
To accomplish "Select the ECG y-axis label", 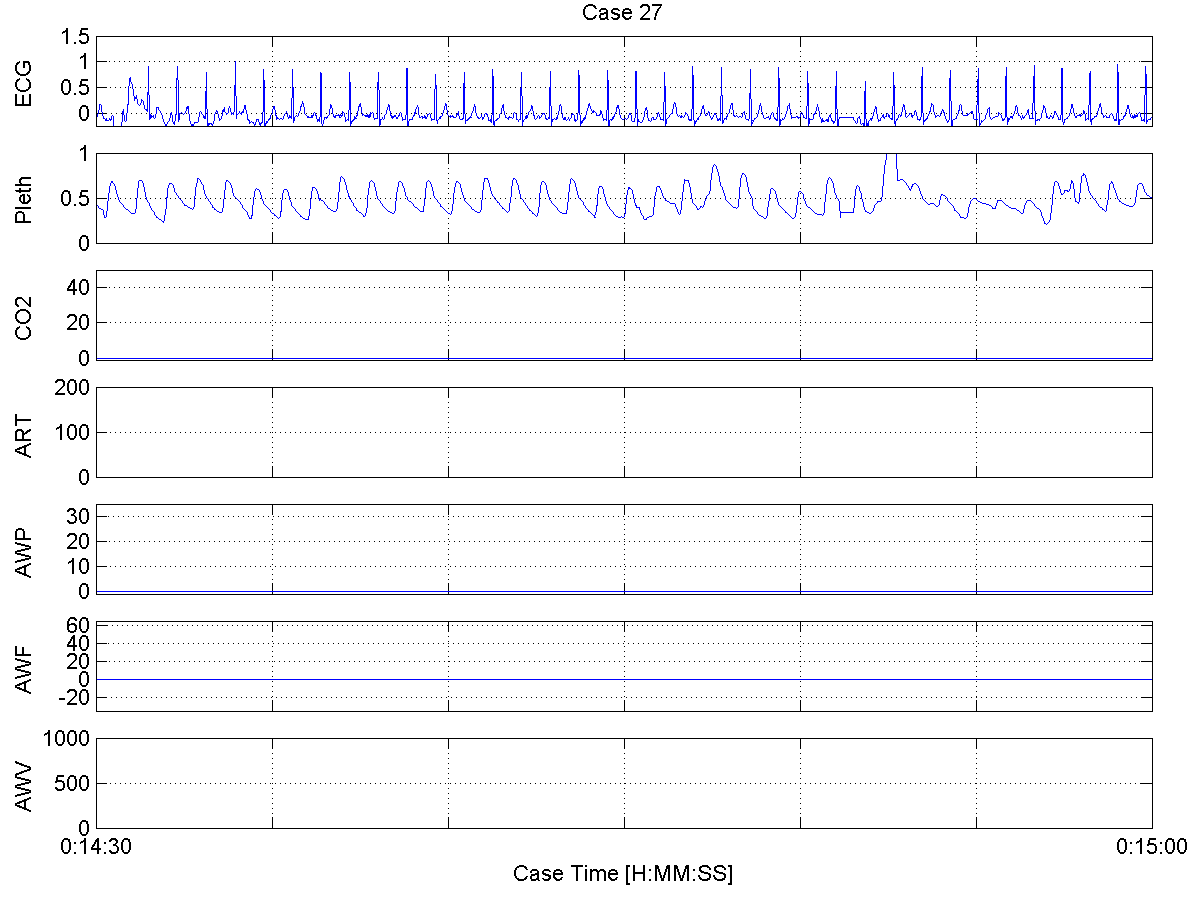I will pos(23,82).
